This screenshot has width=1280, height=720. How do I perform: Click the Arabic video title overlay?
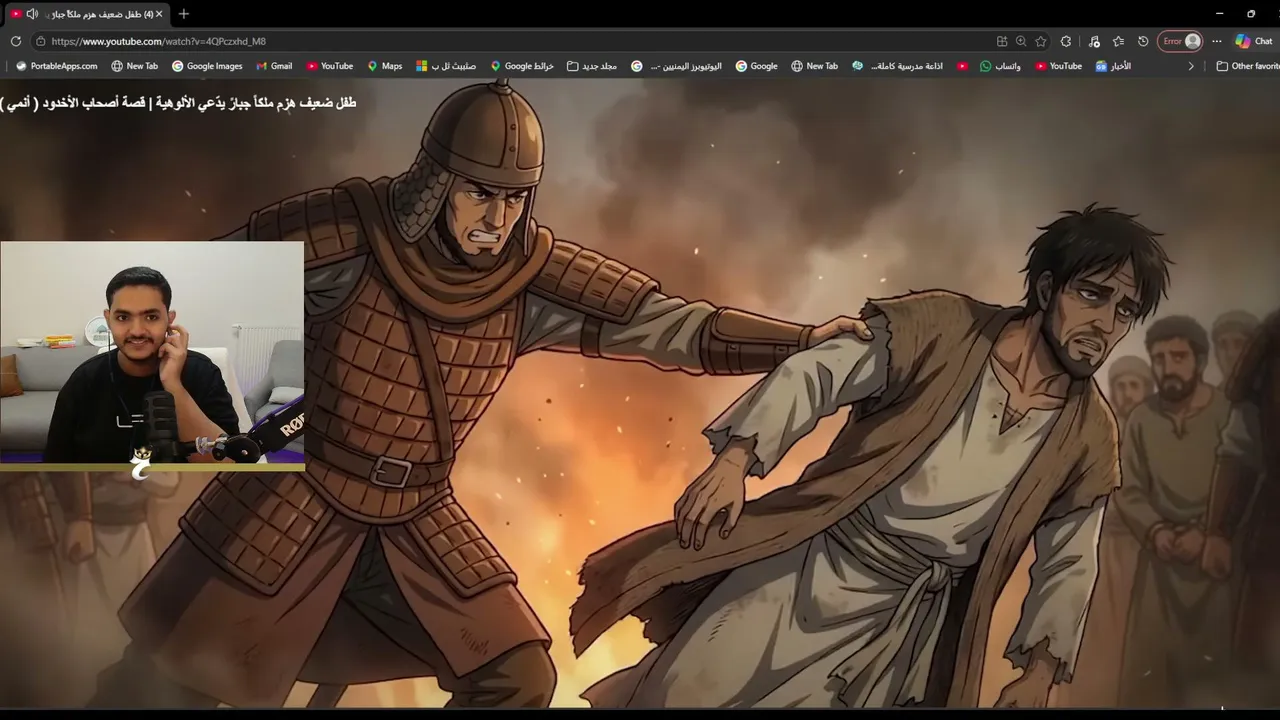tap(178, 102)
